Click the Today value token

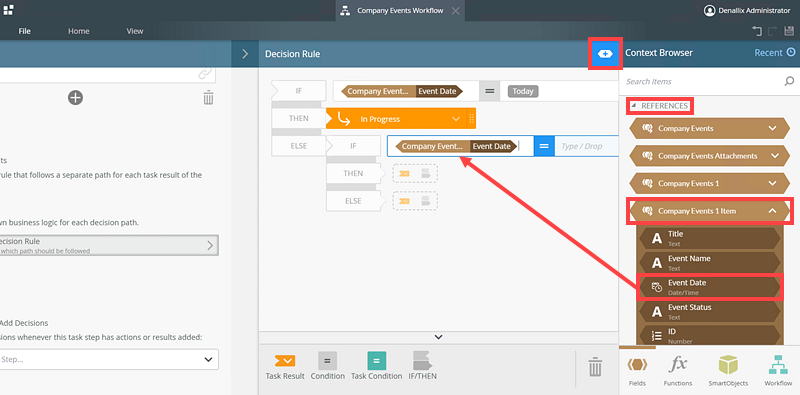(x=523, y=91)
